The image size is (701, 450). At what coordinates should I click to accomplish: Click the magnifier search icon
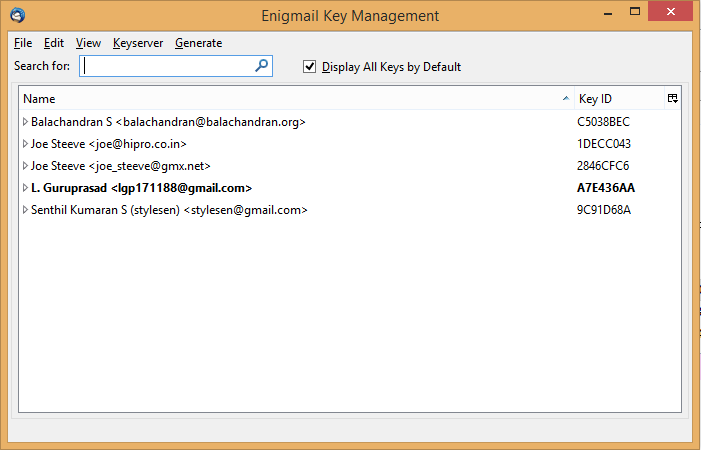[x=261, y=66]
